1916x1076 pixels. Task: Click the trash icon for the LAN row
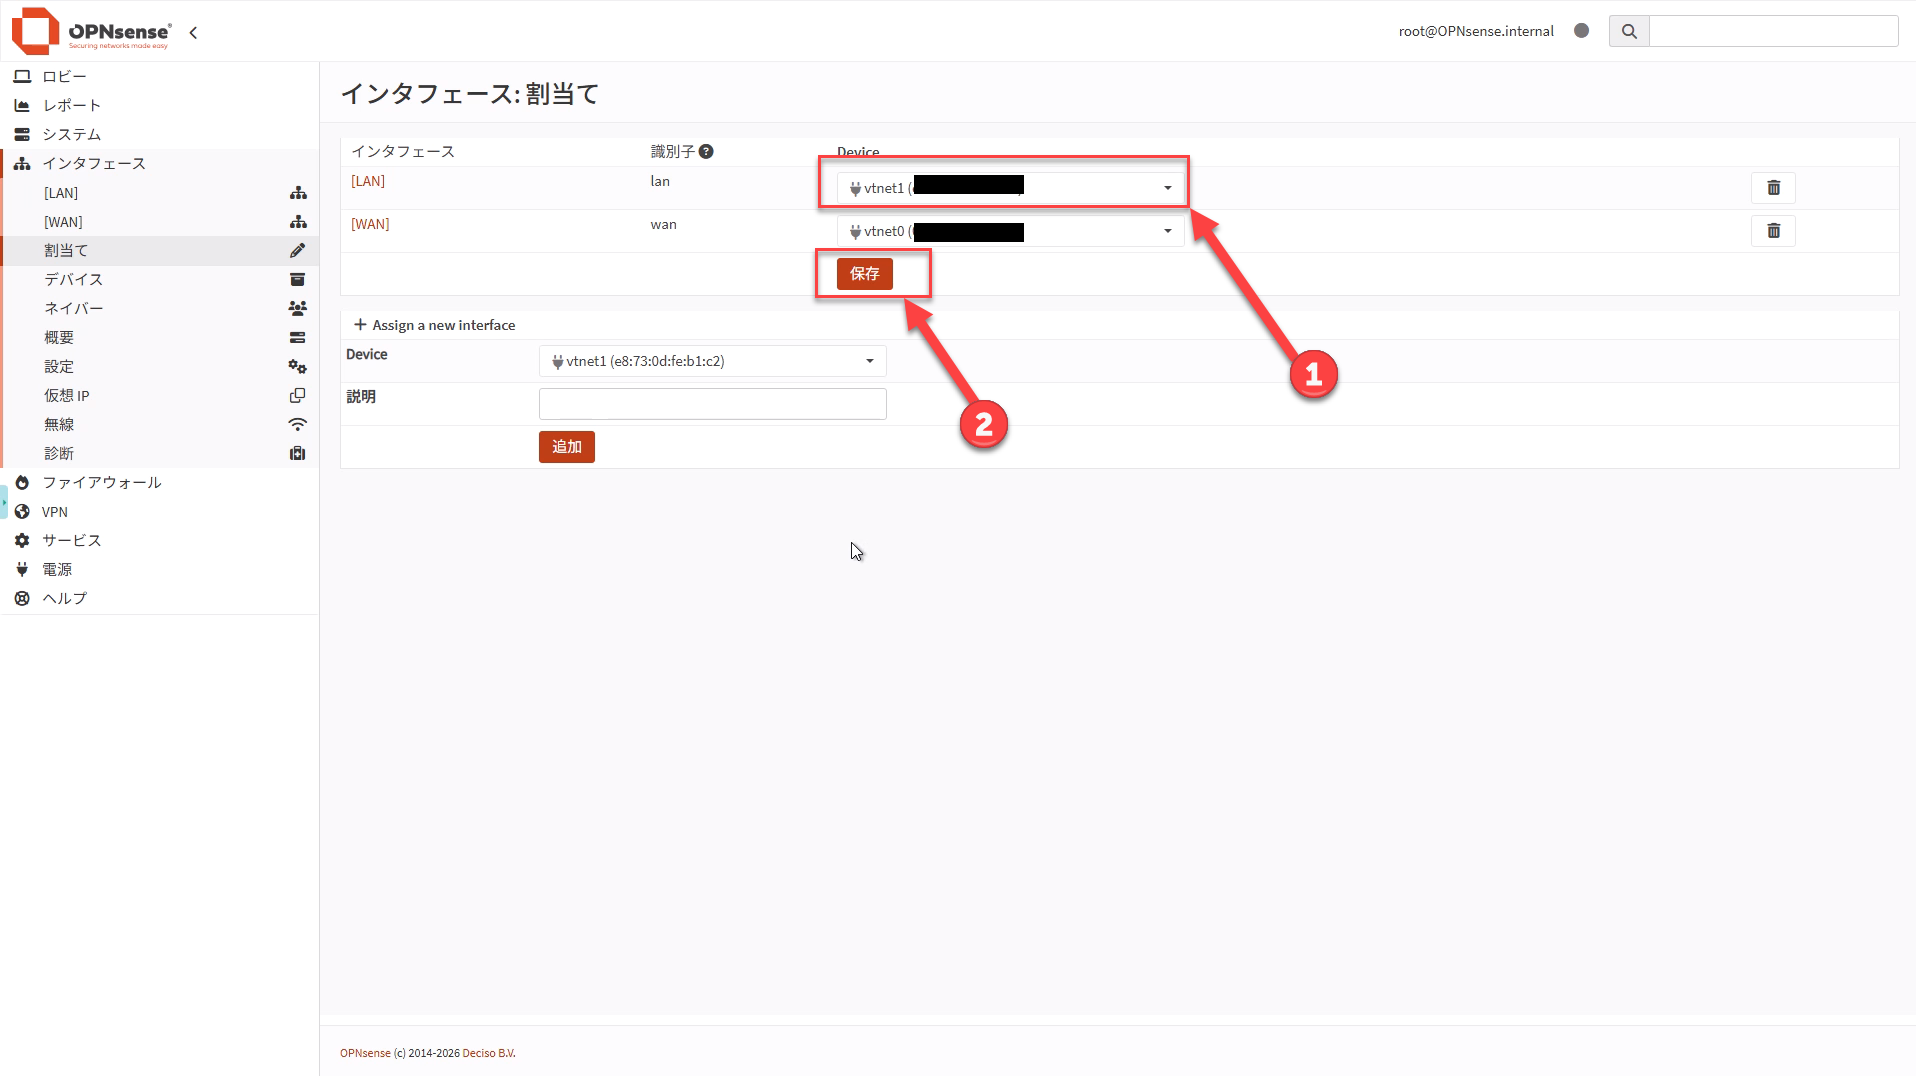point(1773,188)
